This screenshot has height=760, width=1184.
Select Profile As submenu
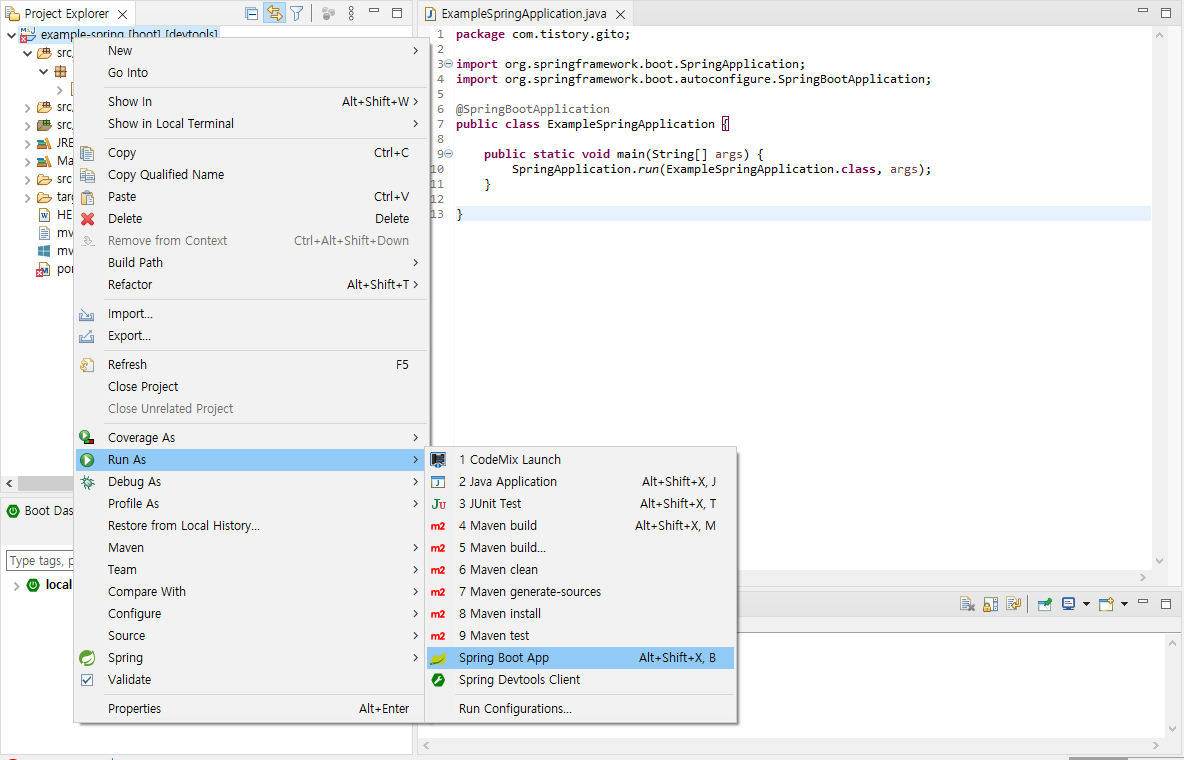(251, 504)
